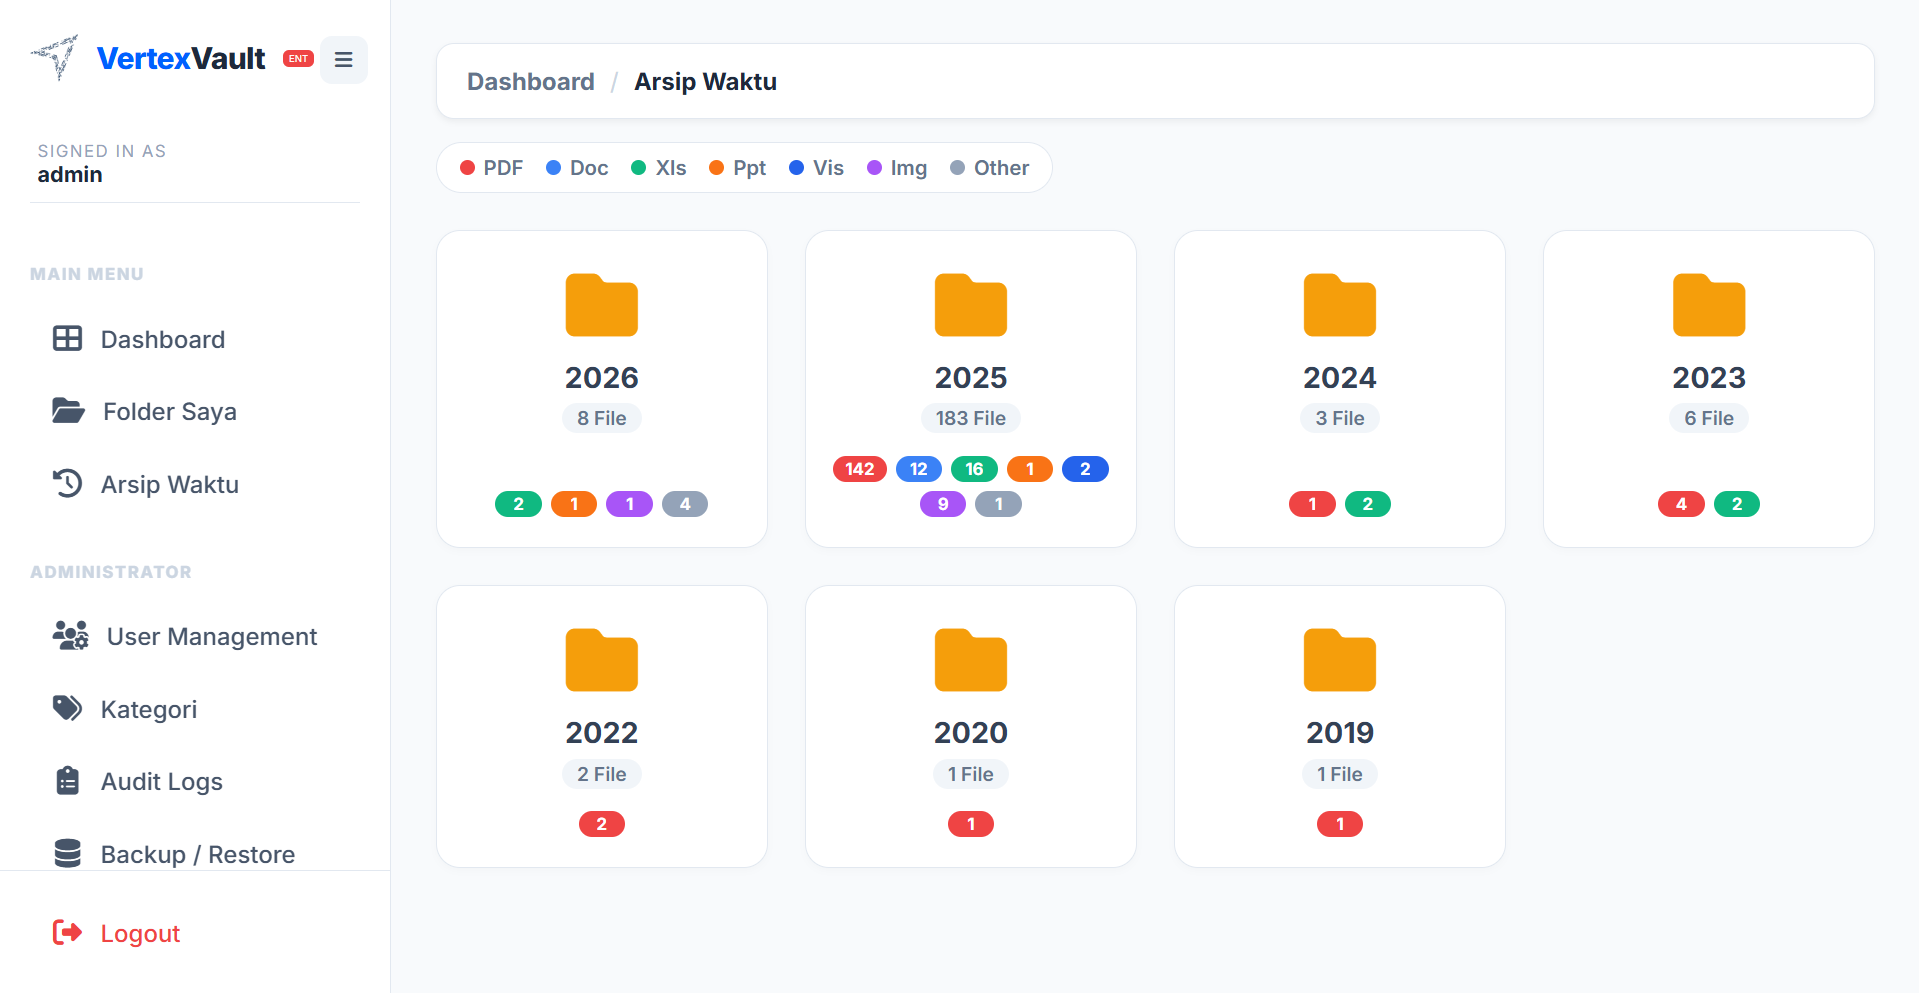Click the purple 9 Img pill in 2025

943,504
